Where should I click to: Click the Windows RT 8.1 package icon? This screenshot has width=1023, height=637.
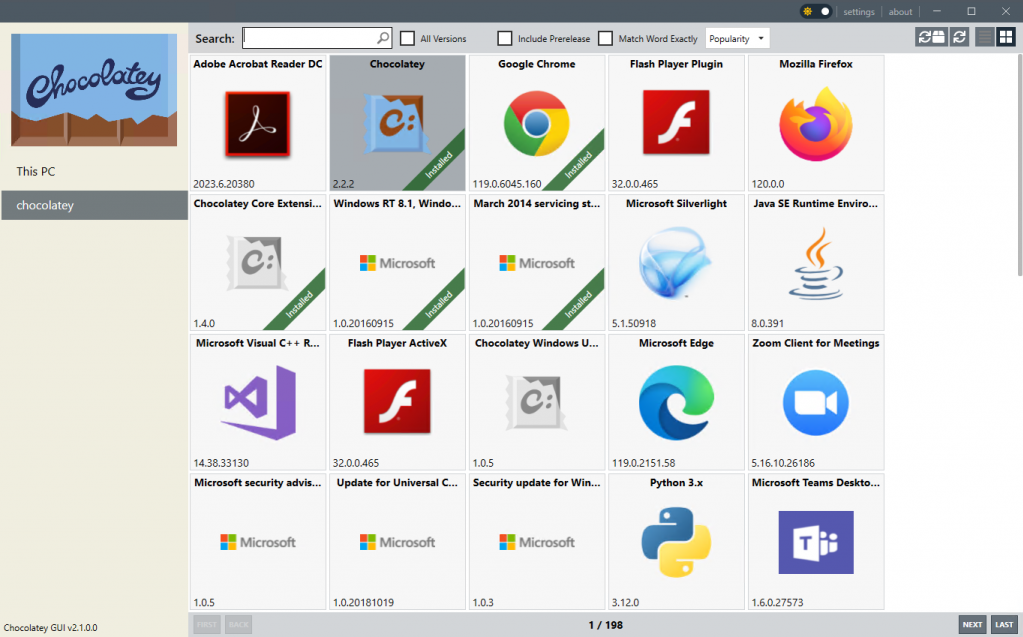click(x=397, y=263)
